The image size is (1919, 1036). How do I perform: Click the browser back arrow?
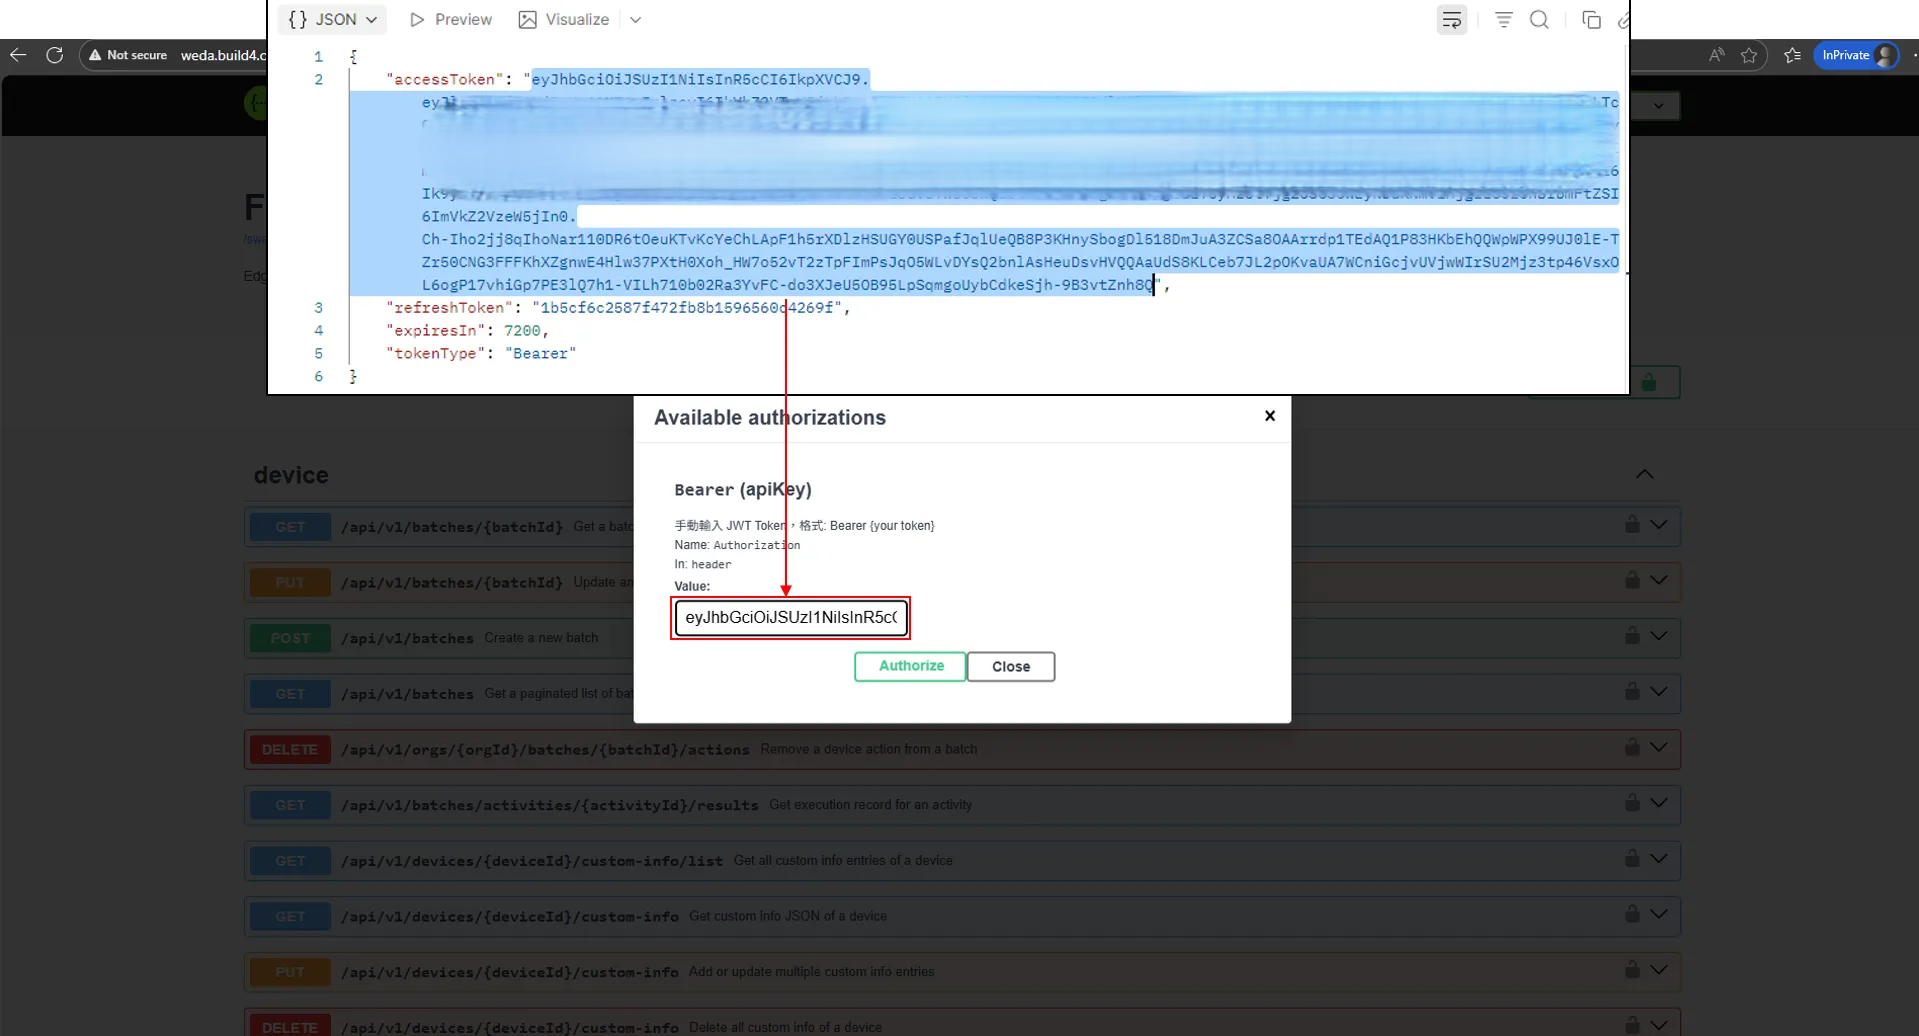(17, 55)
